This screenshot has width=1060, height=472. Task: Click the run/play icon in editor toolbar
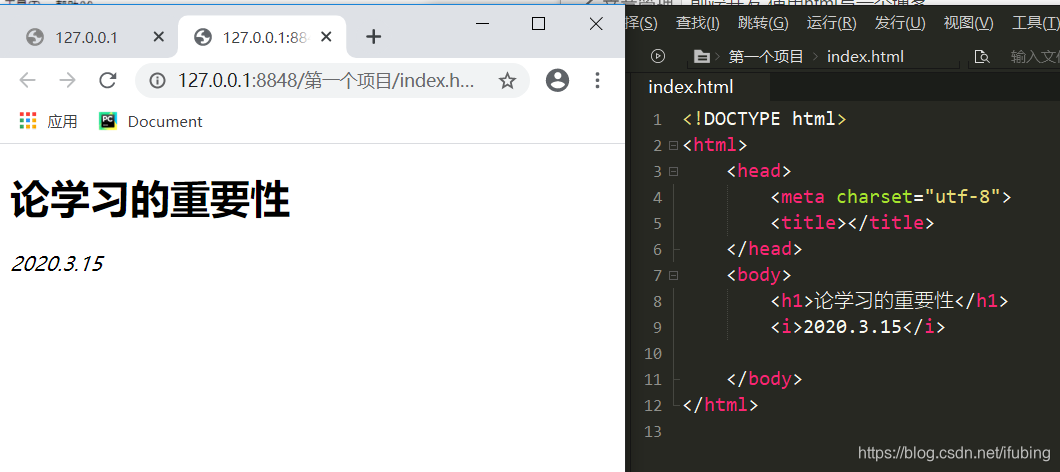point(658,57)
